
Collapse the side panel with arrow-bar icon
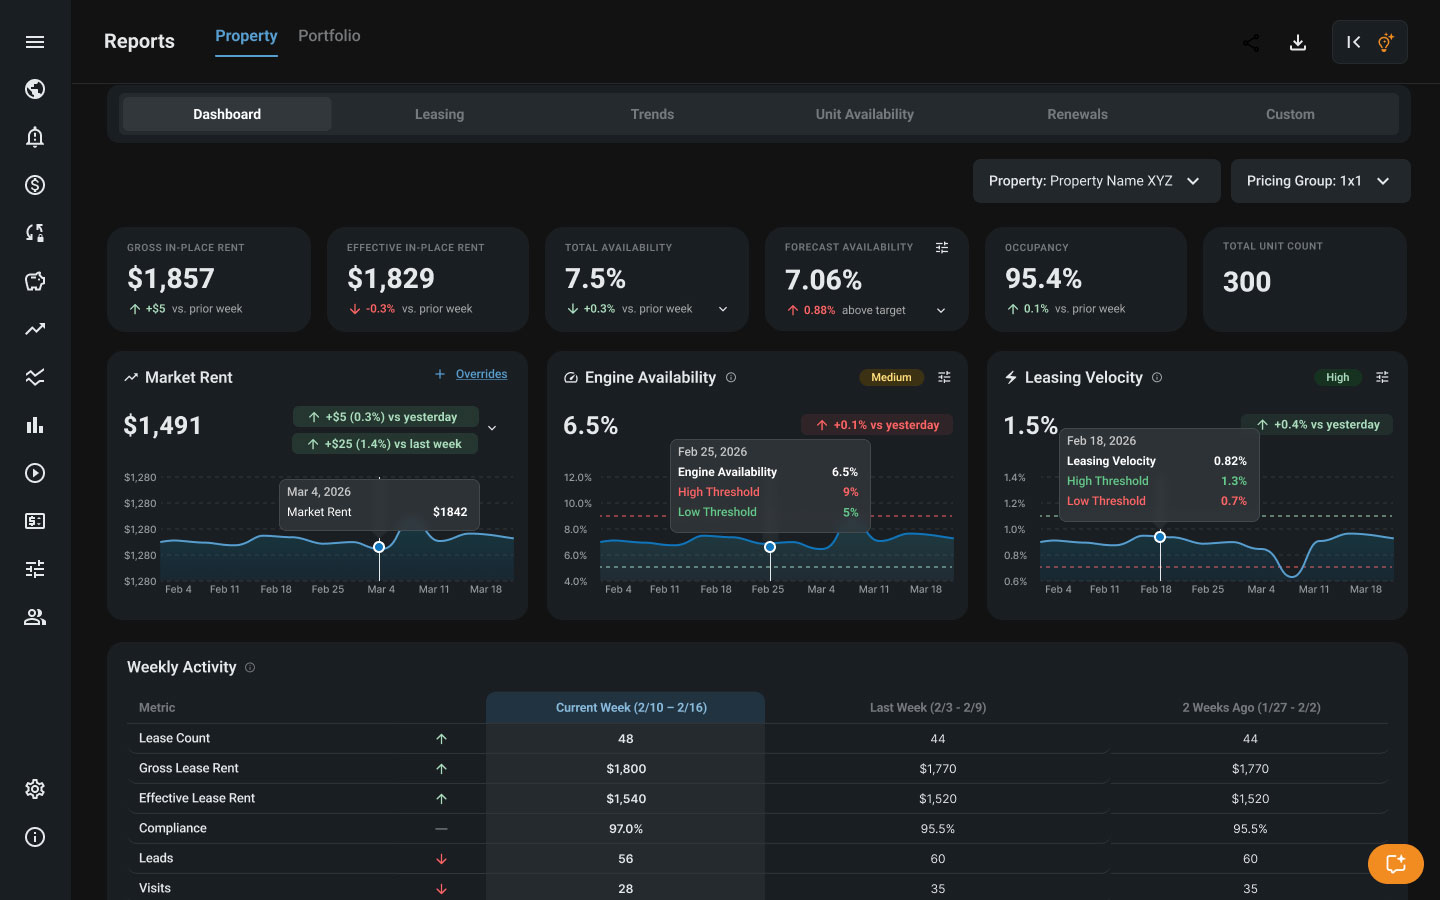pyautogui.click(x=1353, y=42)
